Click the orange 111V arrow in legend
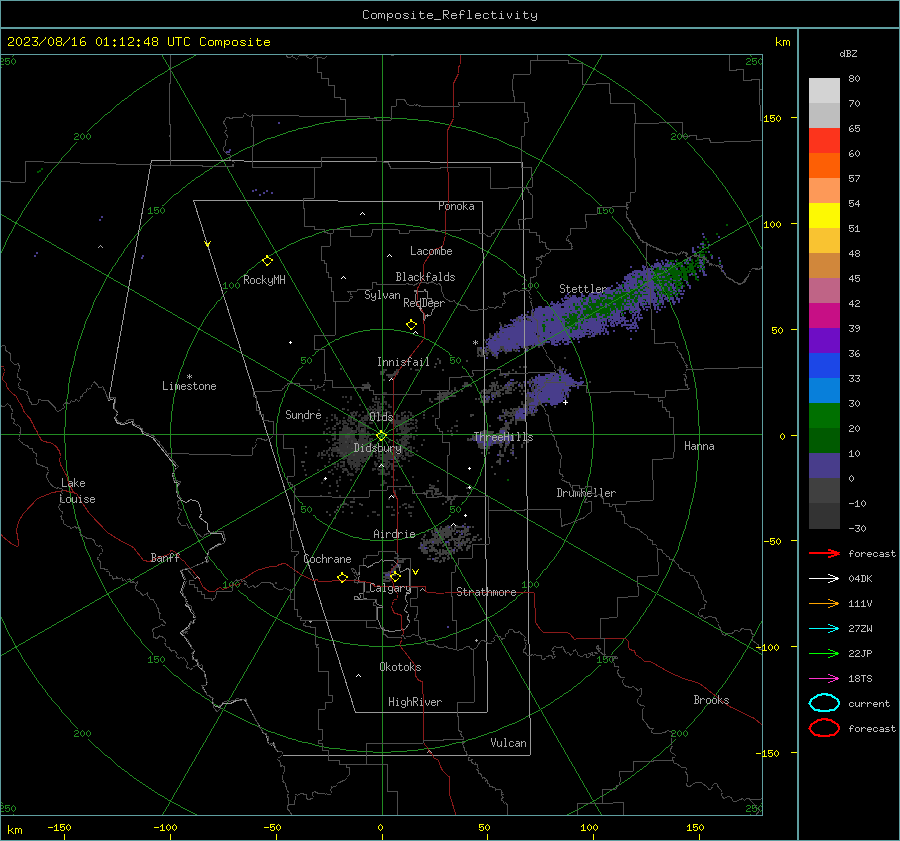900x841 pixels. point(824,603)
